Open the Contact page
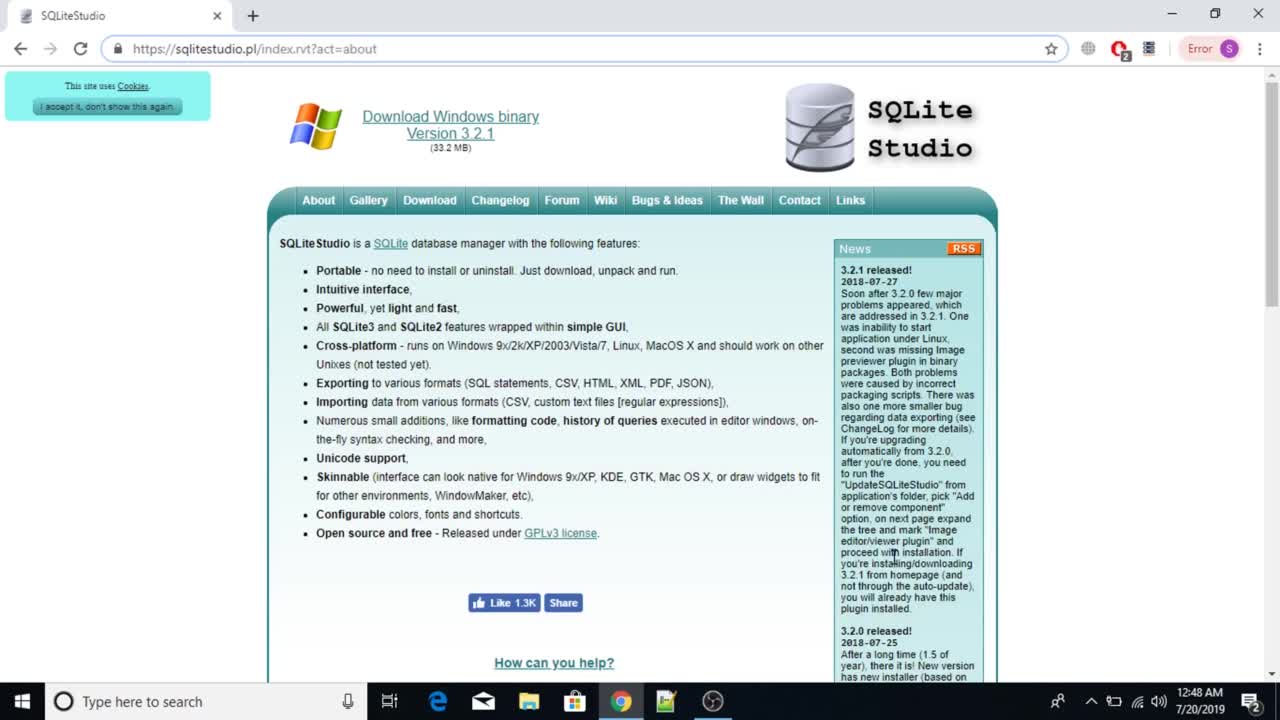1280x720 pixels. 800,200
